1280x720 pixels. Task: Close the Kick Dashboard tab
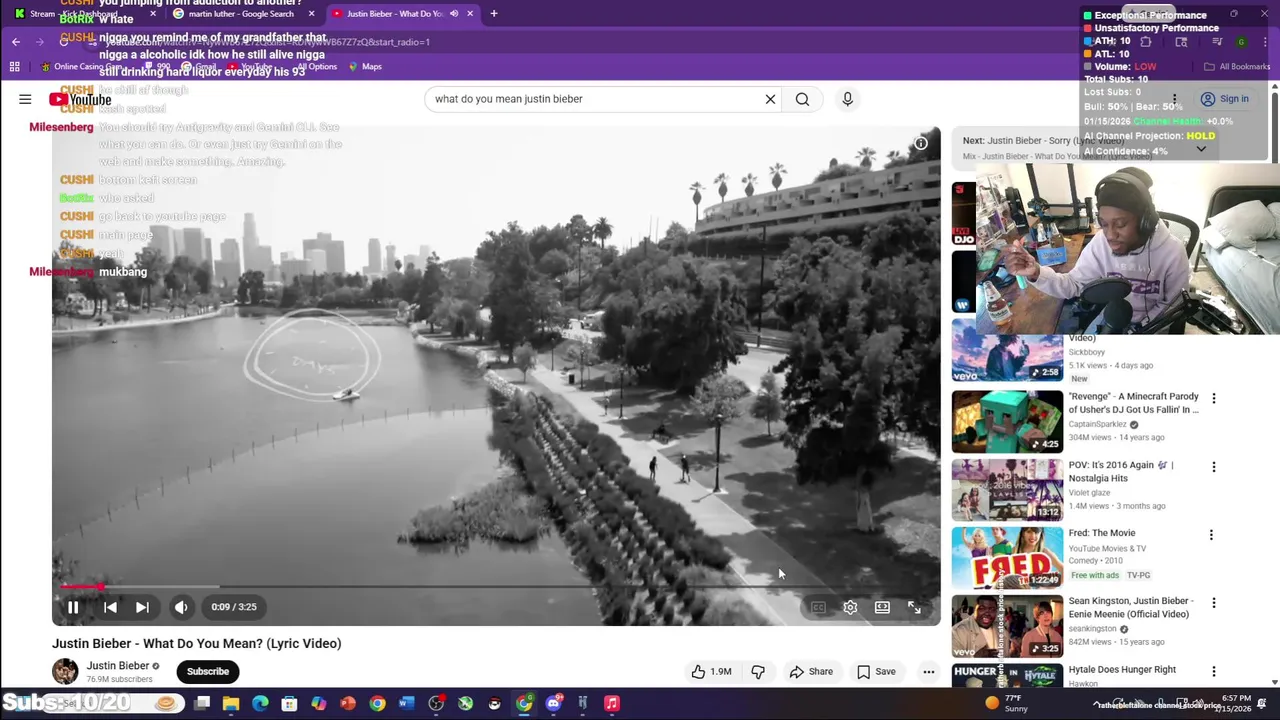tap(152, 14)
